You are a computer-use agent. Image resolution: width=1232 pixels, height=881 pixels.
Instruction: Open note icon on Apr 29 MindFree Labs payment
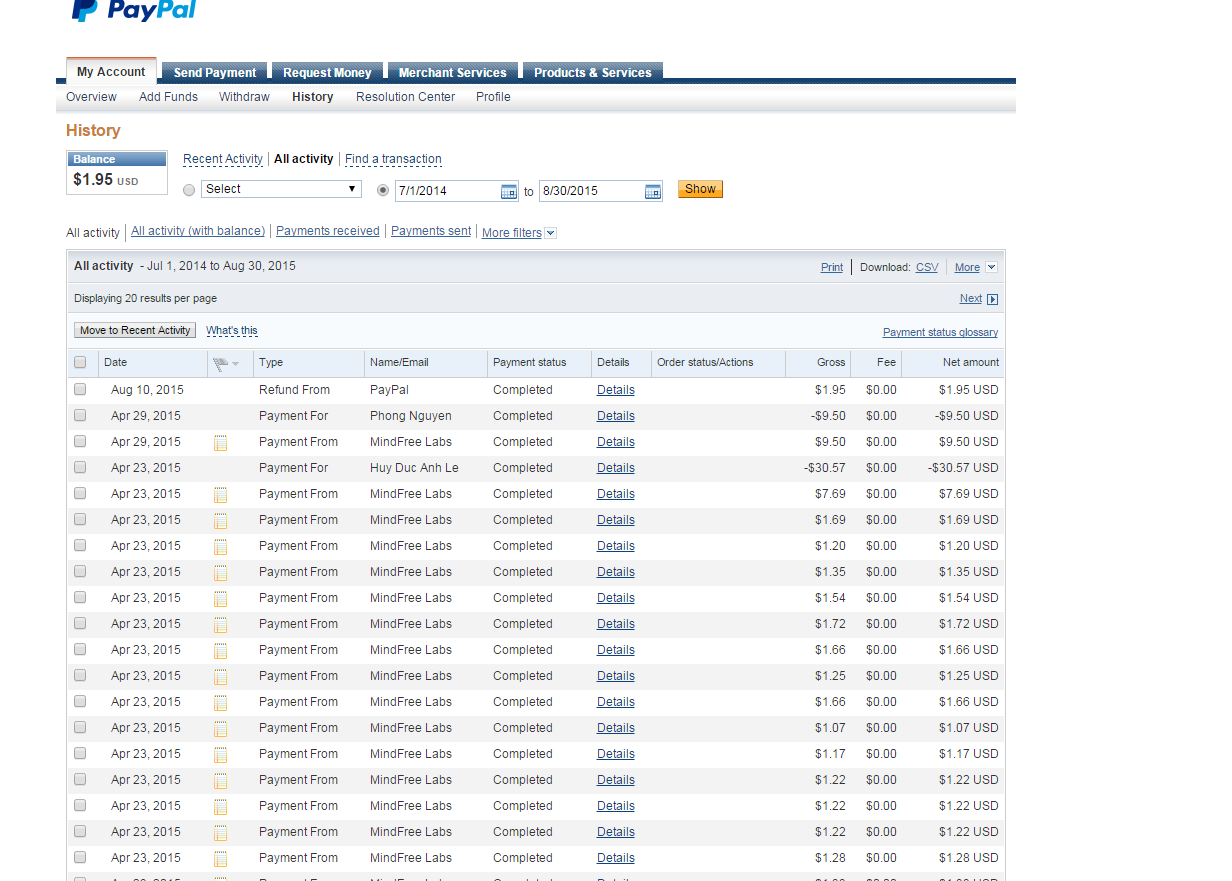[x=221, y=442]
